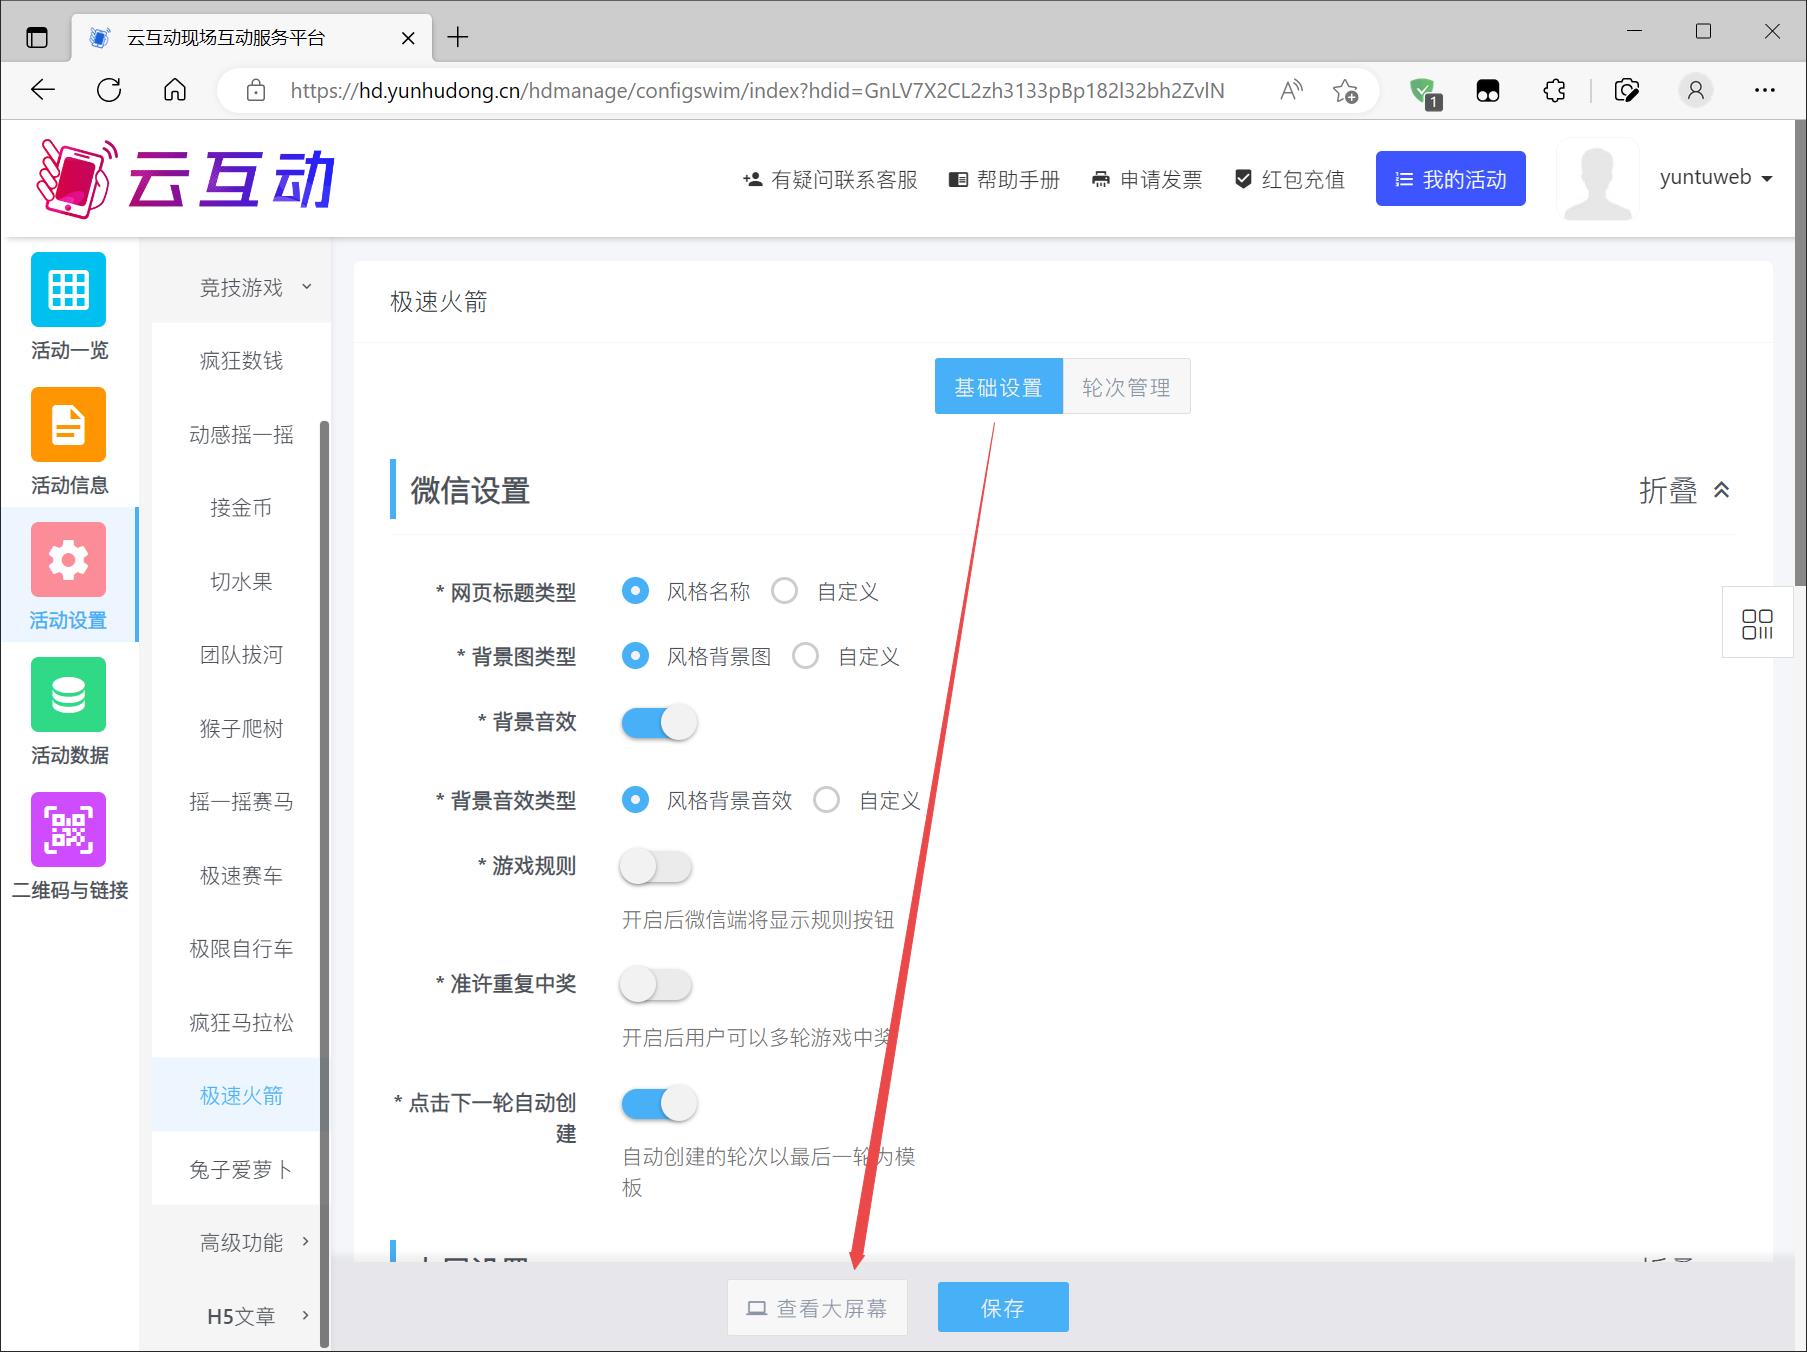This screenshot has height=1352, width=1807.
Task: Open the black mask extension icon
Action: [1488, 91]
